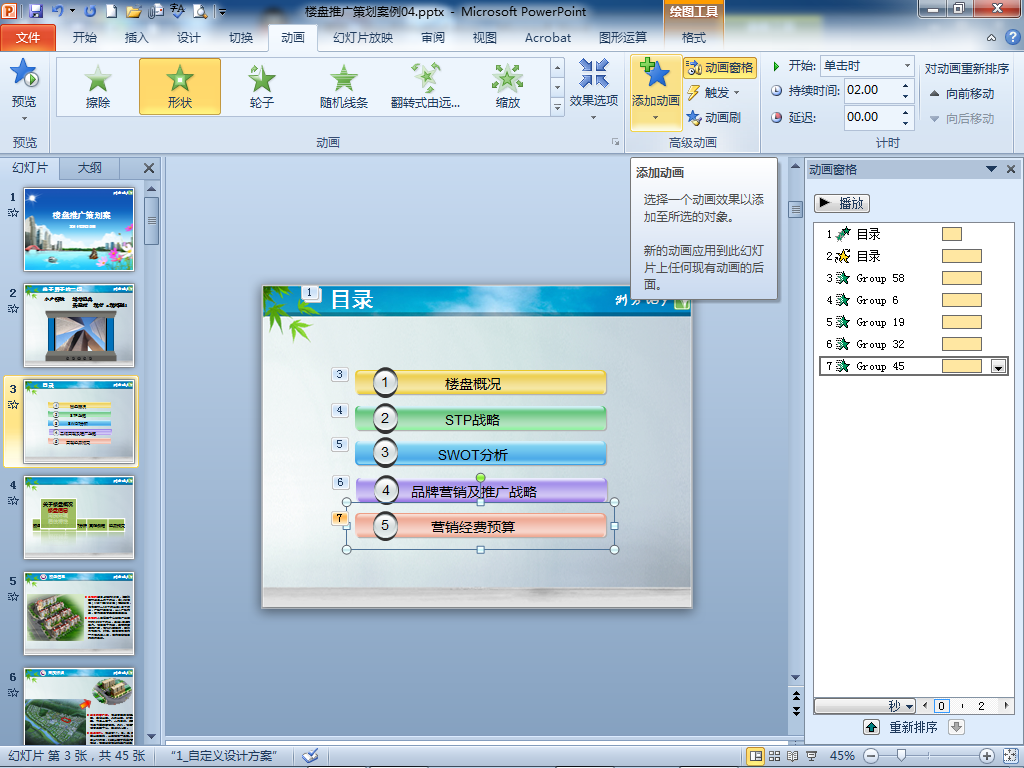Viewport: 1024px width, 768px height.
Task: Select slide 5 thumbnail
Action: tap(79, 613)
